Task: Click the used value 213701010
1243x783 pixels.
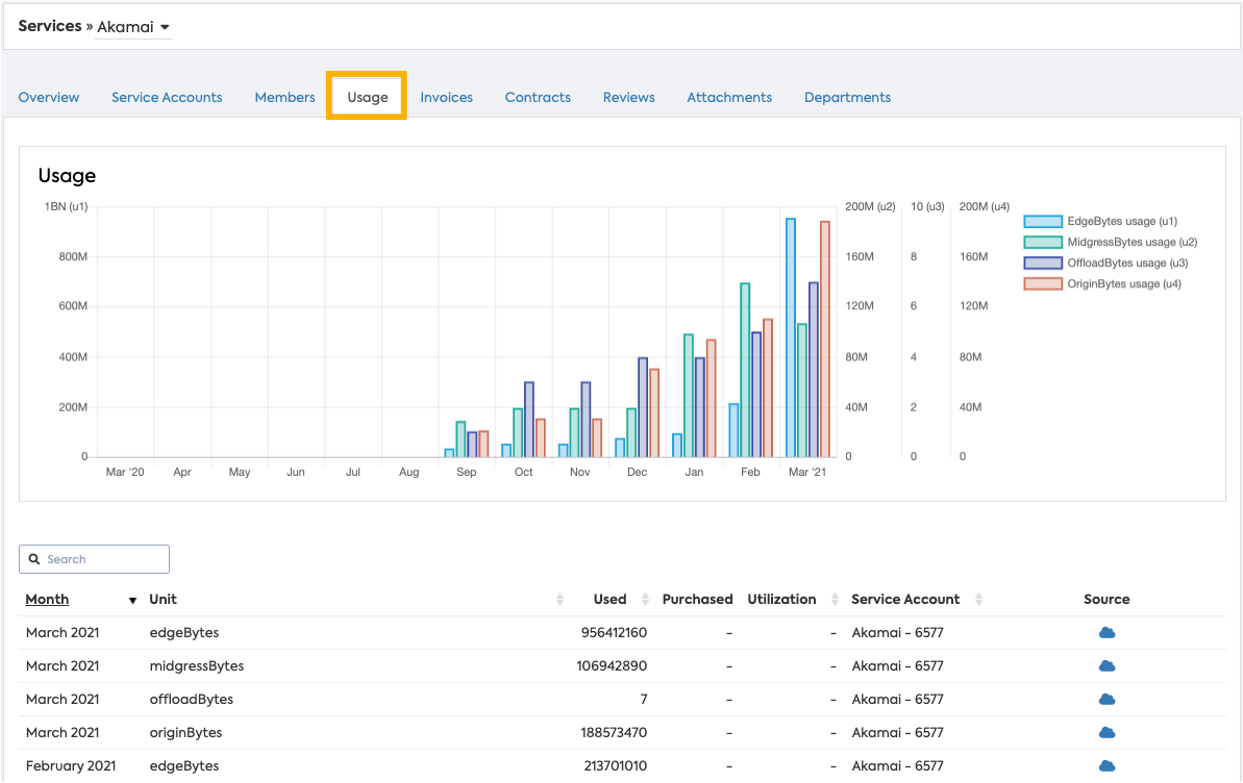Action: [x=614, y=766]
